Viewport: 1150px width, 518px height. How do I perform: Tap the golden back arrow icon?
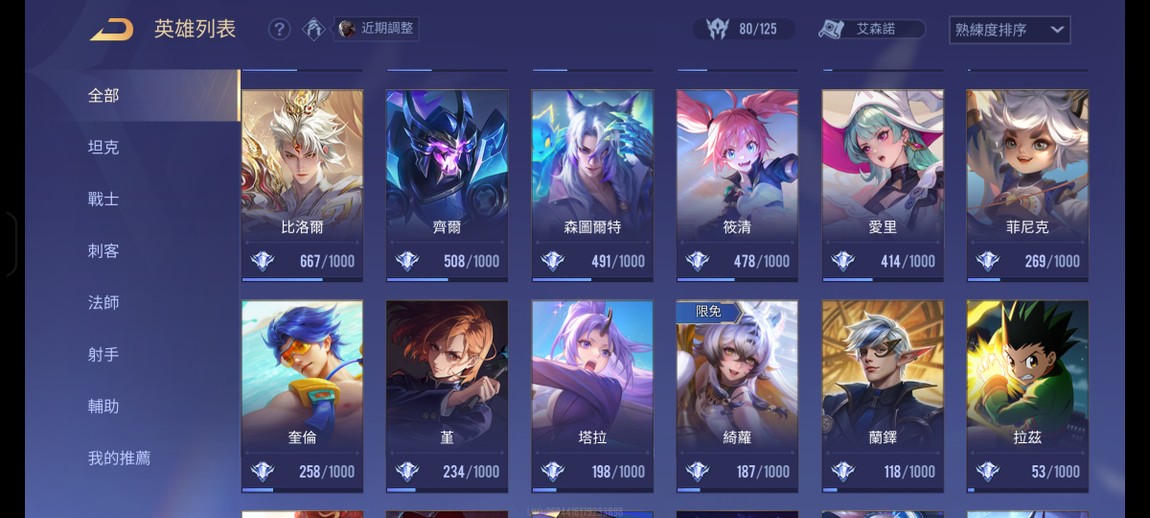coord(111,29)
